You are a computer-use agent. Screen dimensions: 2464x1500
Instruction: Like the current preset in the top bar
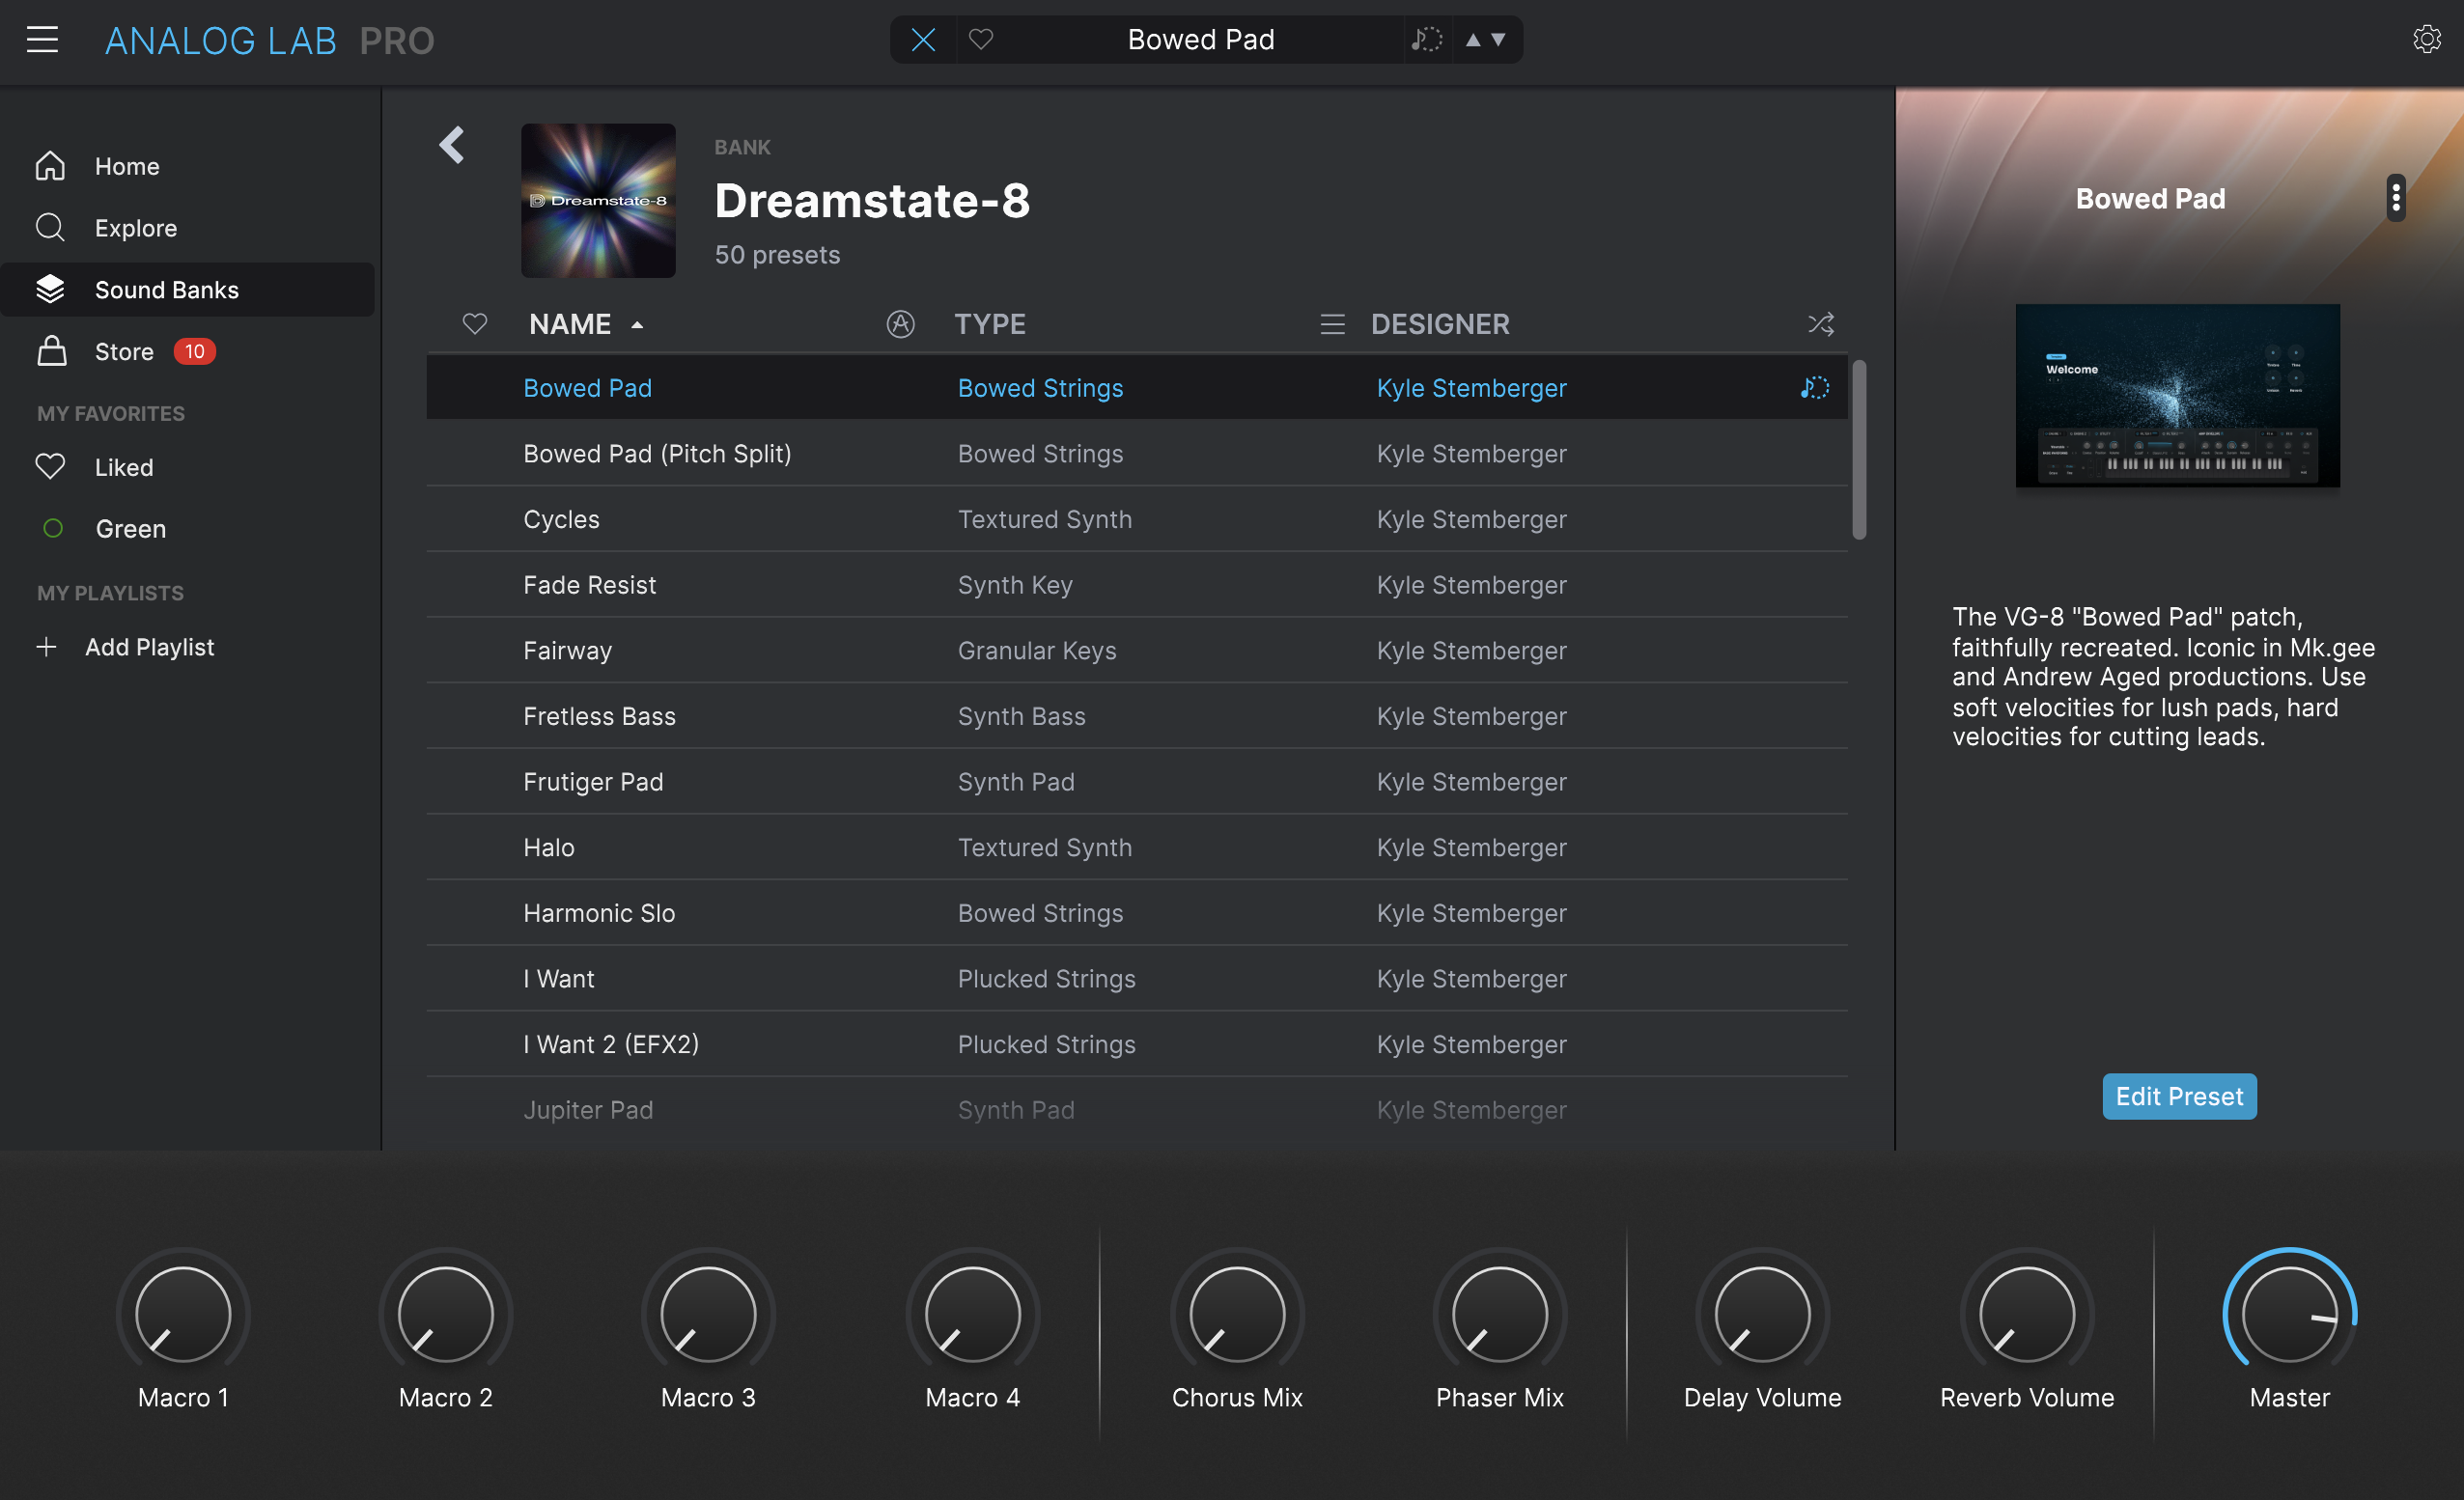[x=981, y=39]
